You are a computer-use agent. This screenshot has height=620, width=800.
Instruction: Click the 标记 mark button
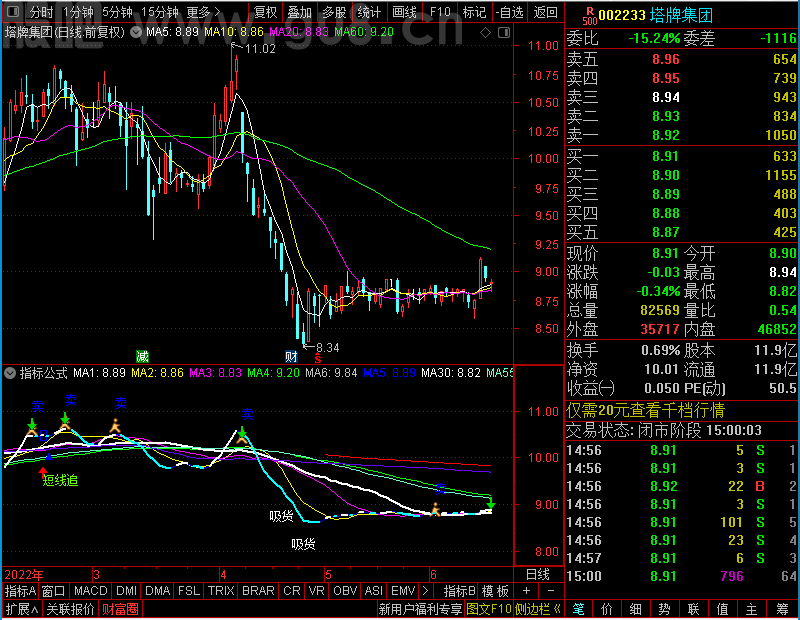[474, 12]
